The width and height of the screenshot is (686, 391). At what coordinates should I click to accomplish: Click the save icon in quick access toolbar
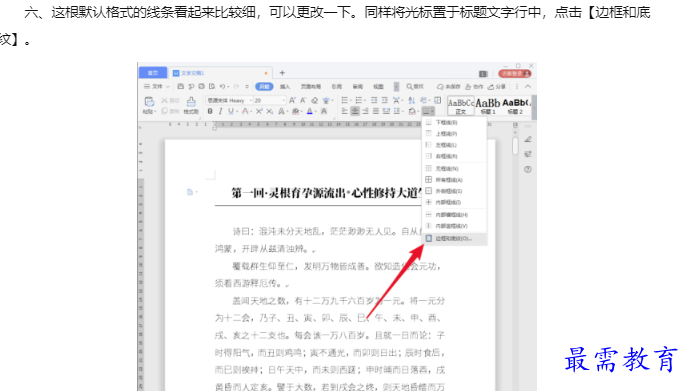click(x=181, y=87)
